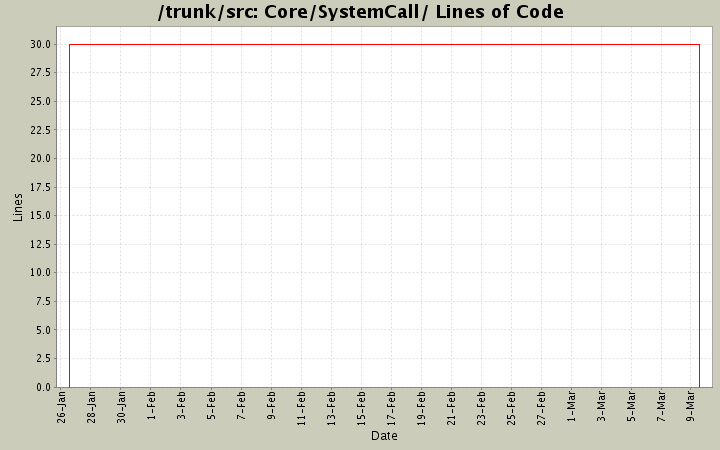
Task: Select the 9-Mar date tick label
Action: (x=692, y=408)
